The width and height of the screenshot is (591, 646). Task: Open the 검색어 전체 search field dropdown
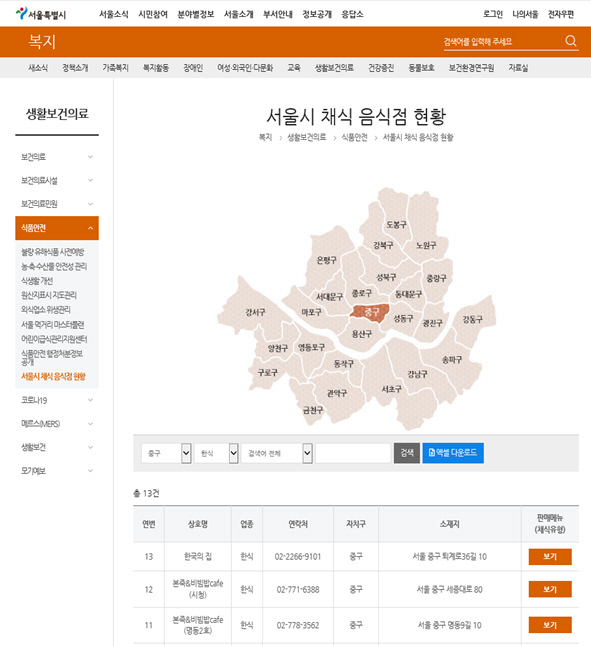tap(277, 453)
